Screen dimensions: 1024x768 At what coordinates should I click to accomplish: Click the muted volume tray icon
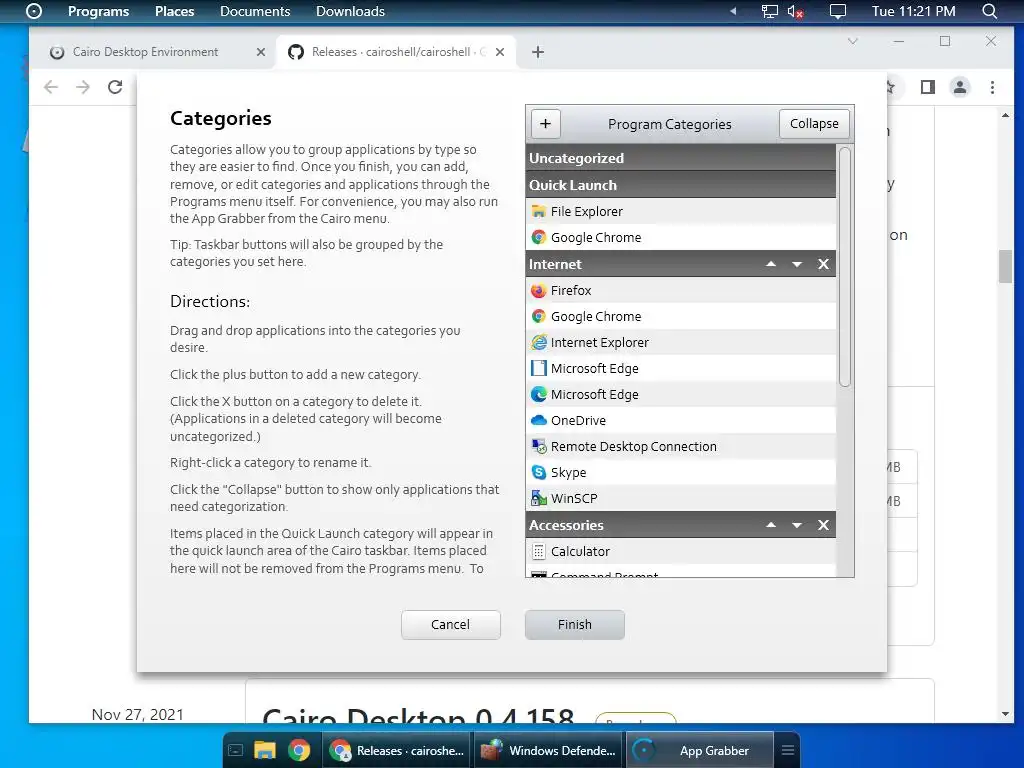(795, 11)
